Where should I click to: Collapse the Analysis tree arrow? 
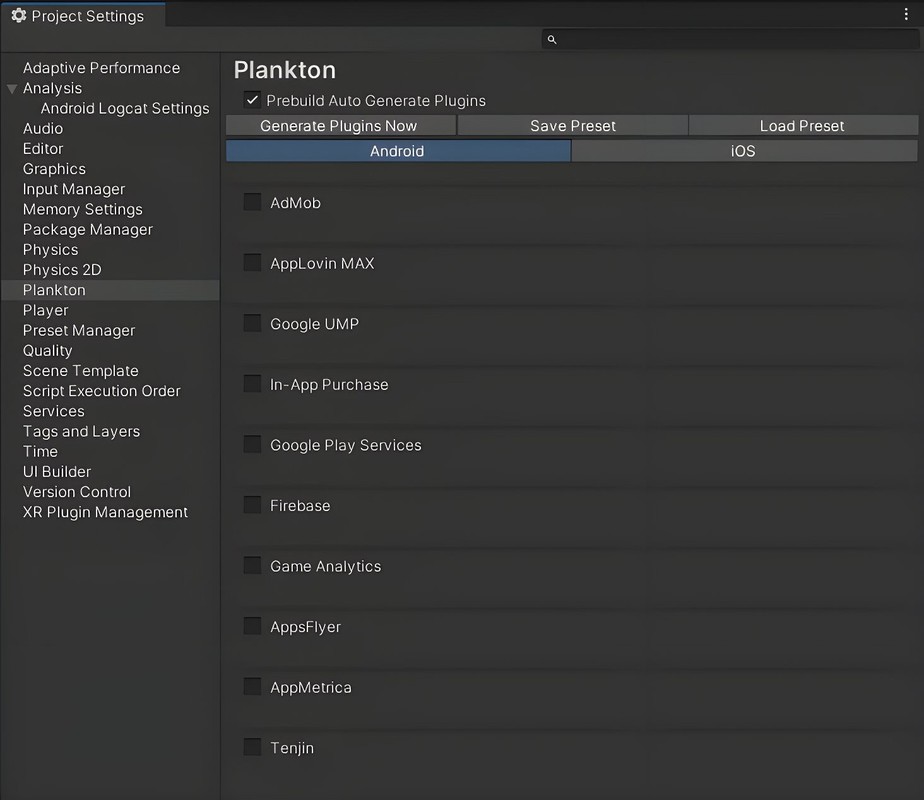tap(12, 89)
